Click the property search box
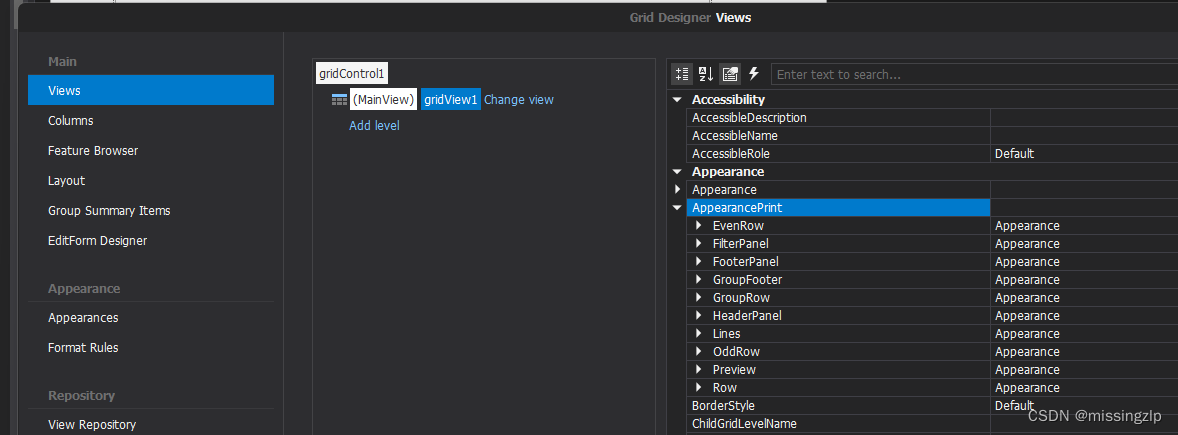1178x435 pixels. 974,74
